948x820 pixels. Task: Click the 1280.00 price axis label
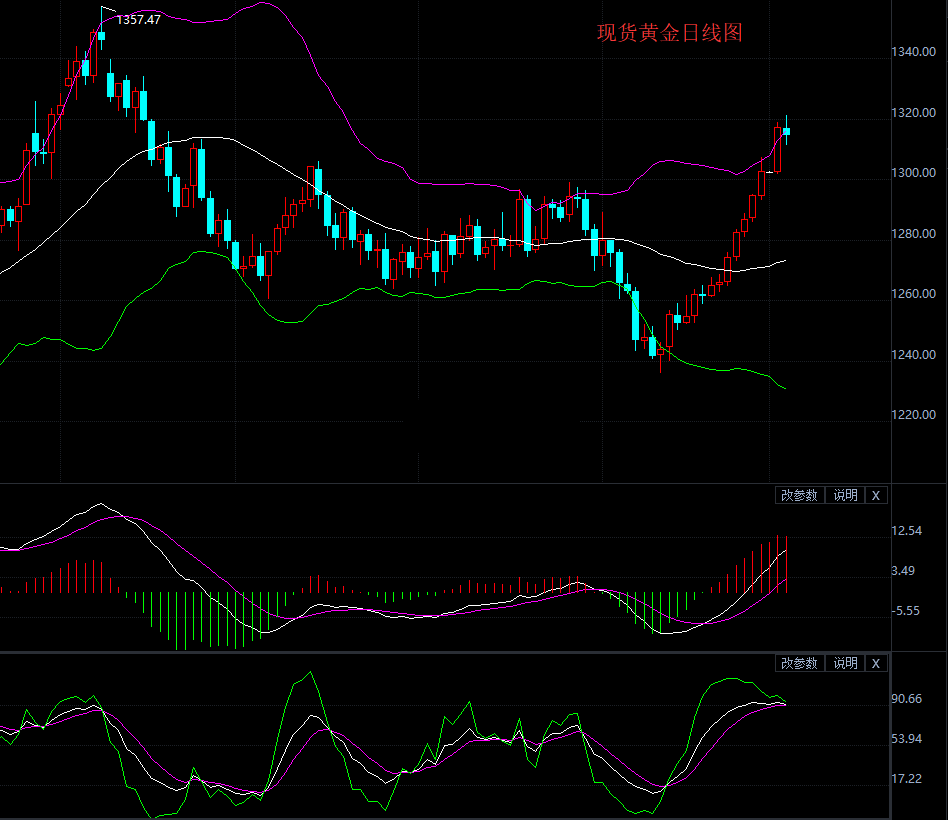913,234
